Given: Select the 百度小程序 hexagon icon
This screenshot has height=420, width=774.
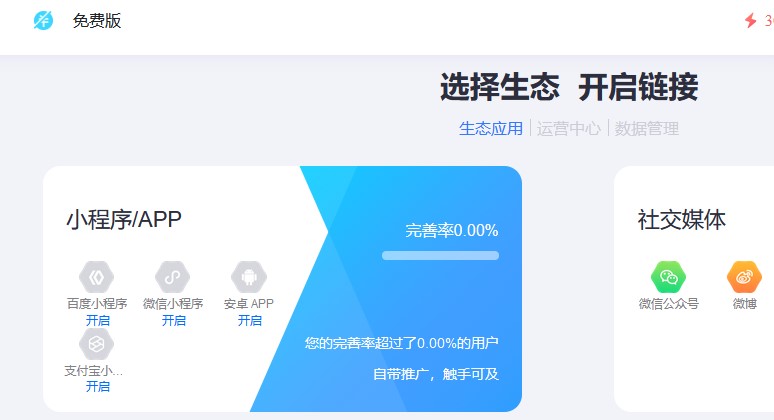Looking at the screenshot, I should pos(97,277).
